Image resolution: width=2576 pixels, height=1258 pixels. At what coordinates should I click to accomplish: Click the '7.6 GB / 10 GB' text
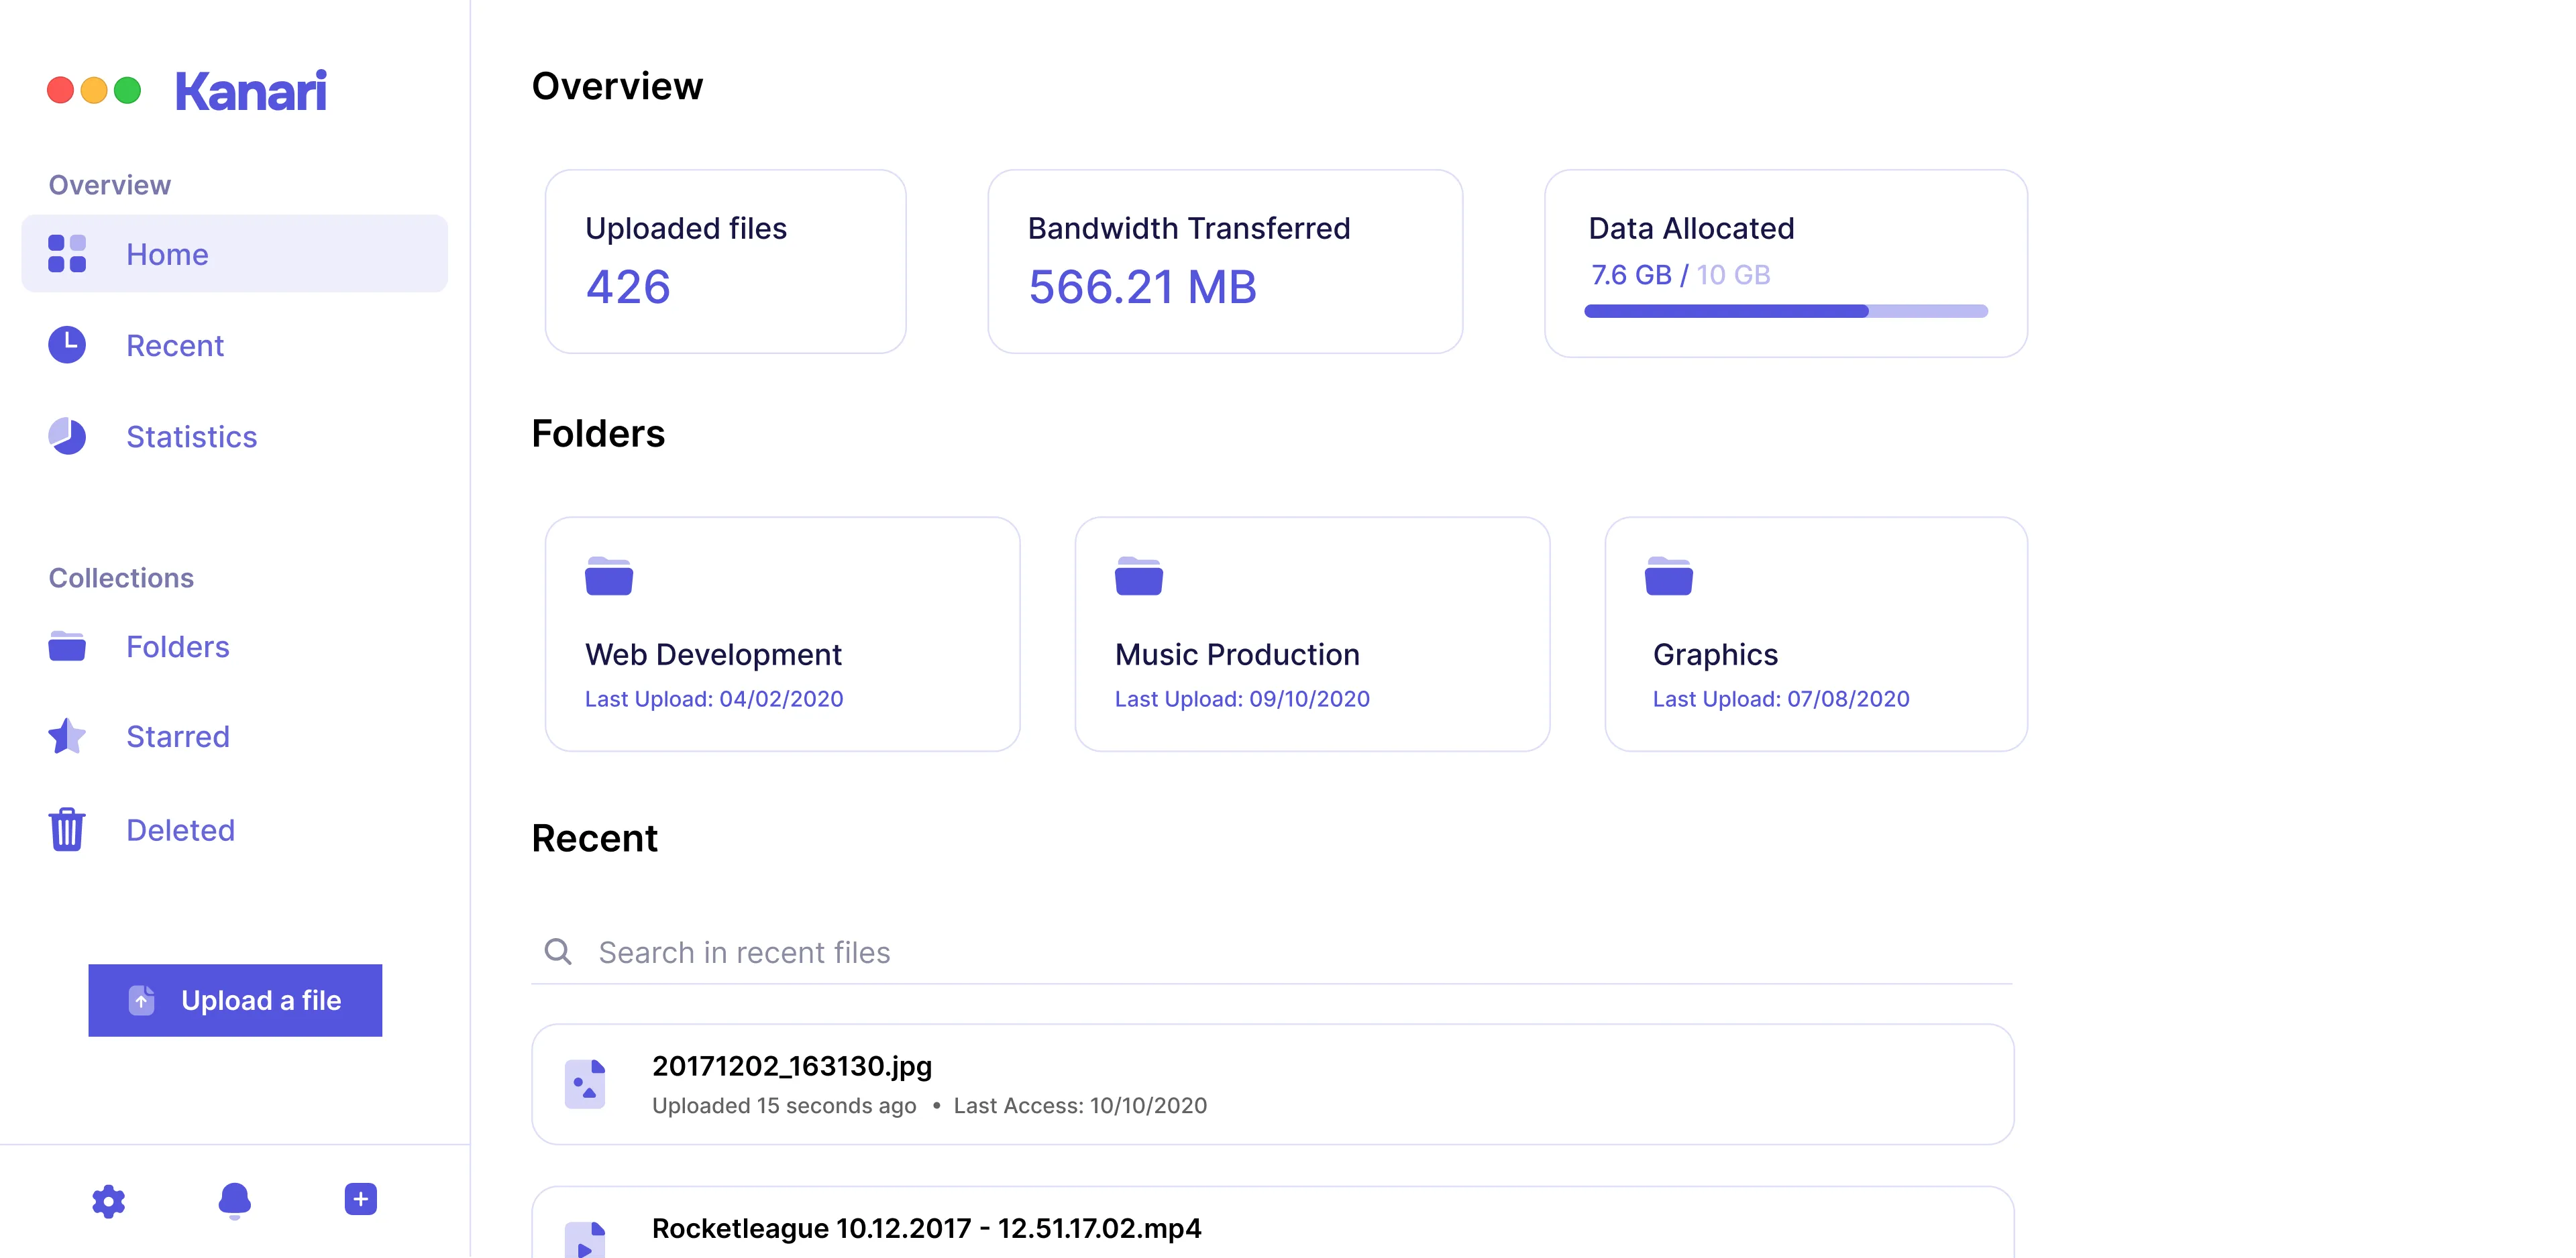point(1681,275)
